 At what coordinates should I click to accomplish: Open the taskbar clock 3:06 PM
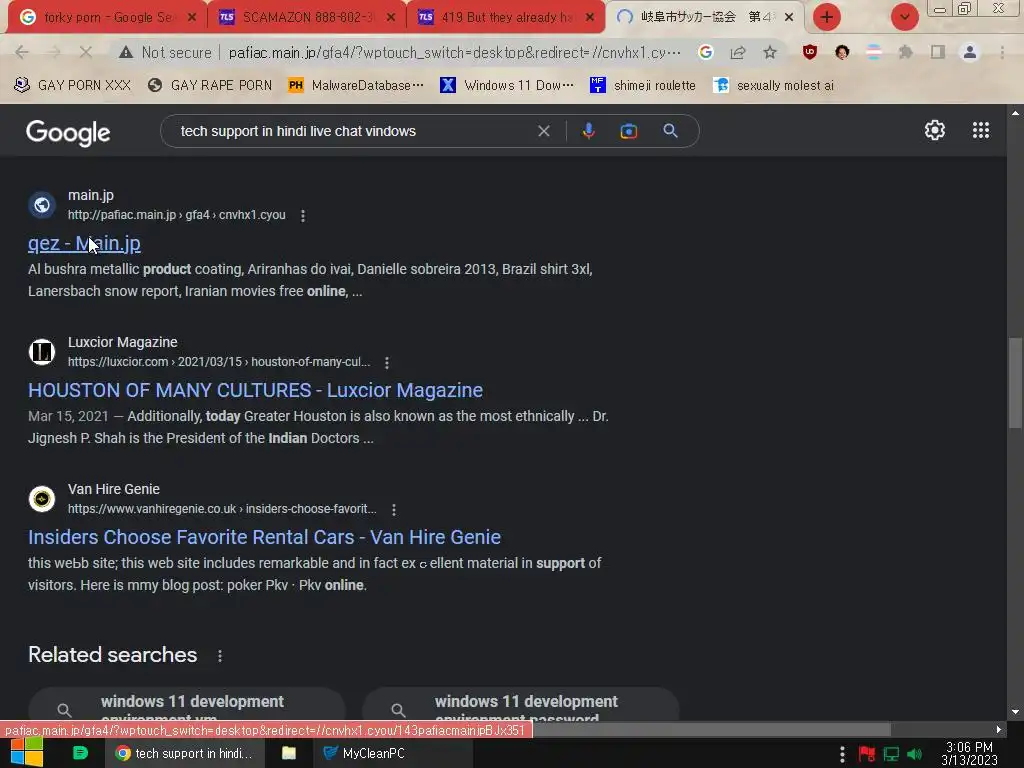pyautogui.click(x=969, y=753)
